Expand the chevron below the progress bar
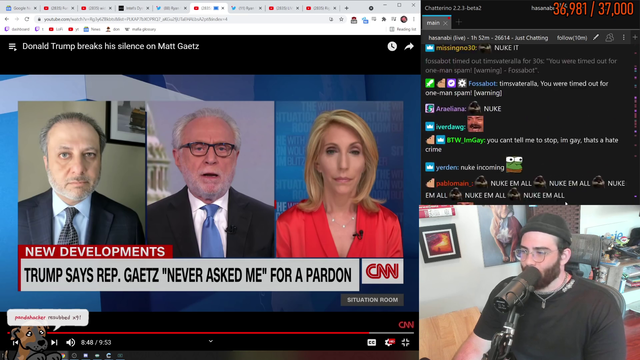The width and height of the screenshot is (640, 360). 211,341
